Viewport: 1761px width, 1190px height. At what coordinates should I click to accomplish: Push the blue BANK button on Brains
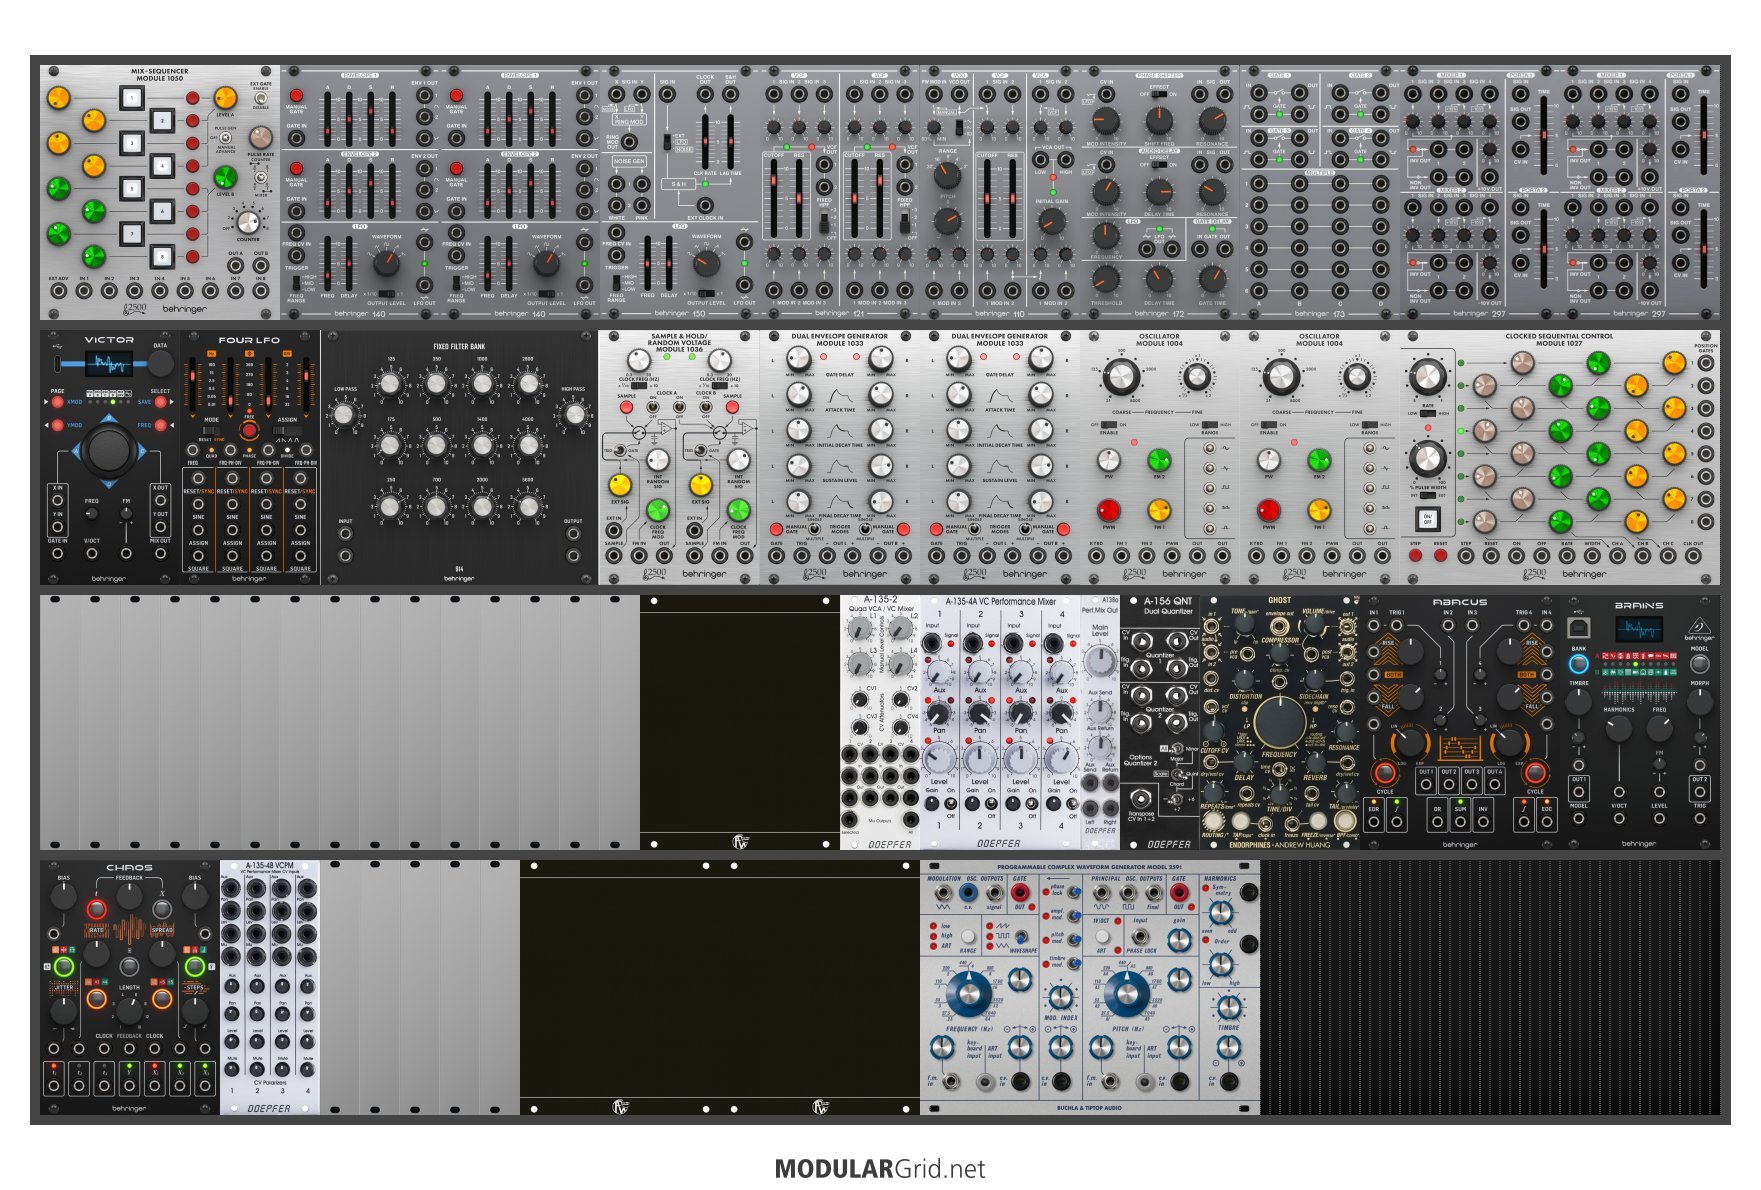[x=1579, y=664]
